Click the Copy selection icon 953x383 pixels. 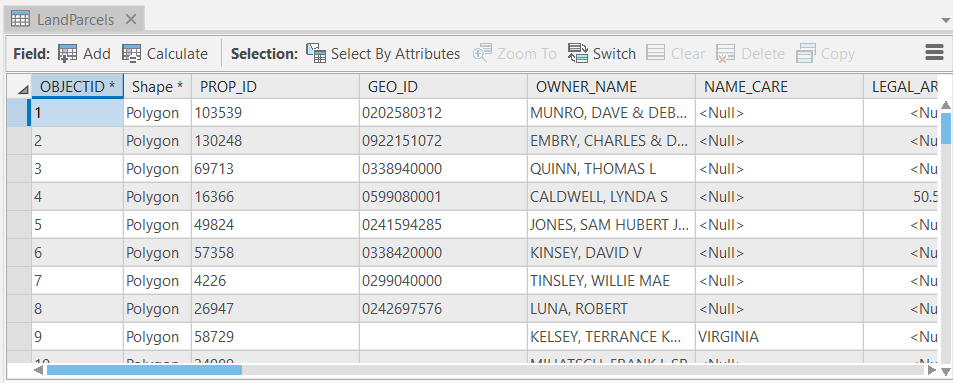click(x=805, y=53)
